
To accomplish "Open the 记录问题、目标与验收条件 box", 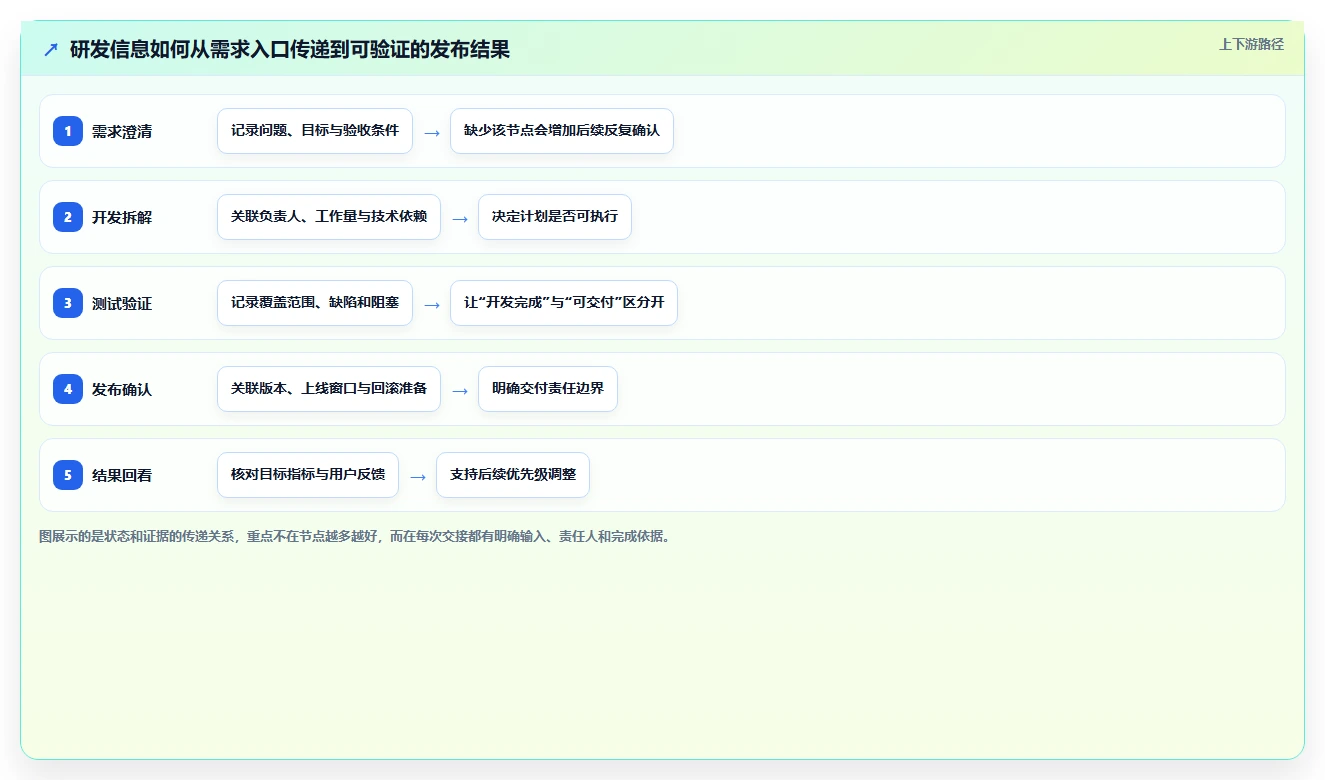I will tap(315, 131).
